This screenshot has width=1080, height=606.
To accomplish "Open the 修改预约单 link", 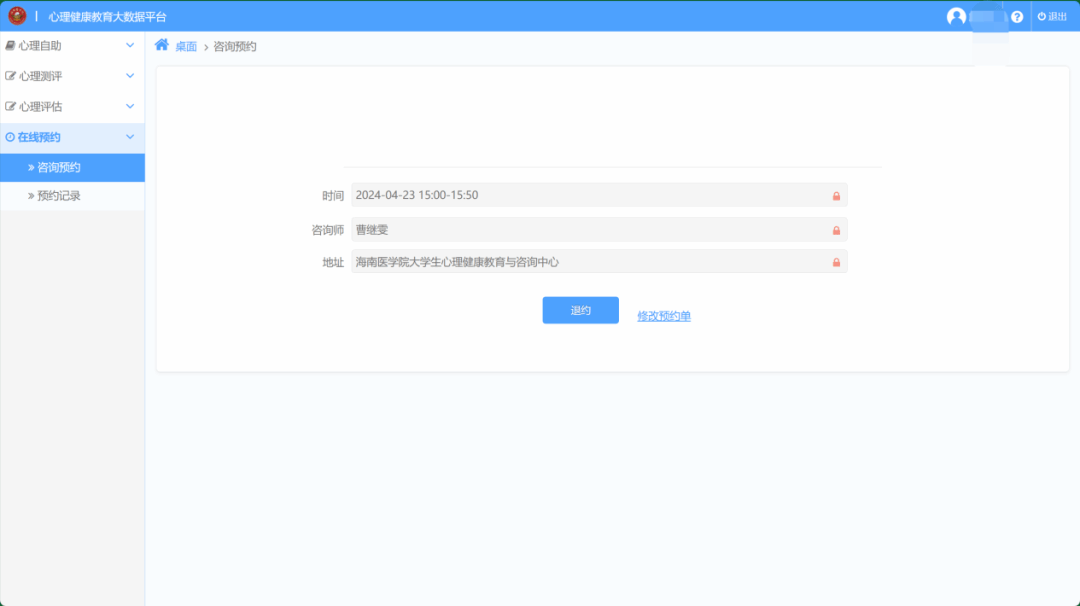I will pos(664,316).
